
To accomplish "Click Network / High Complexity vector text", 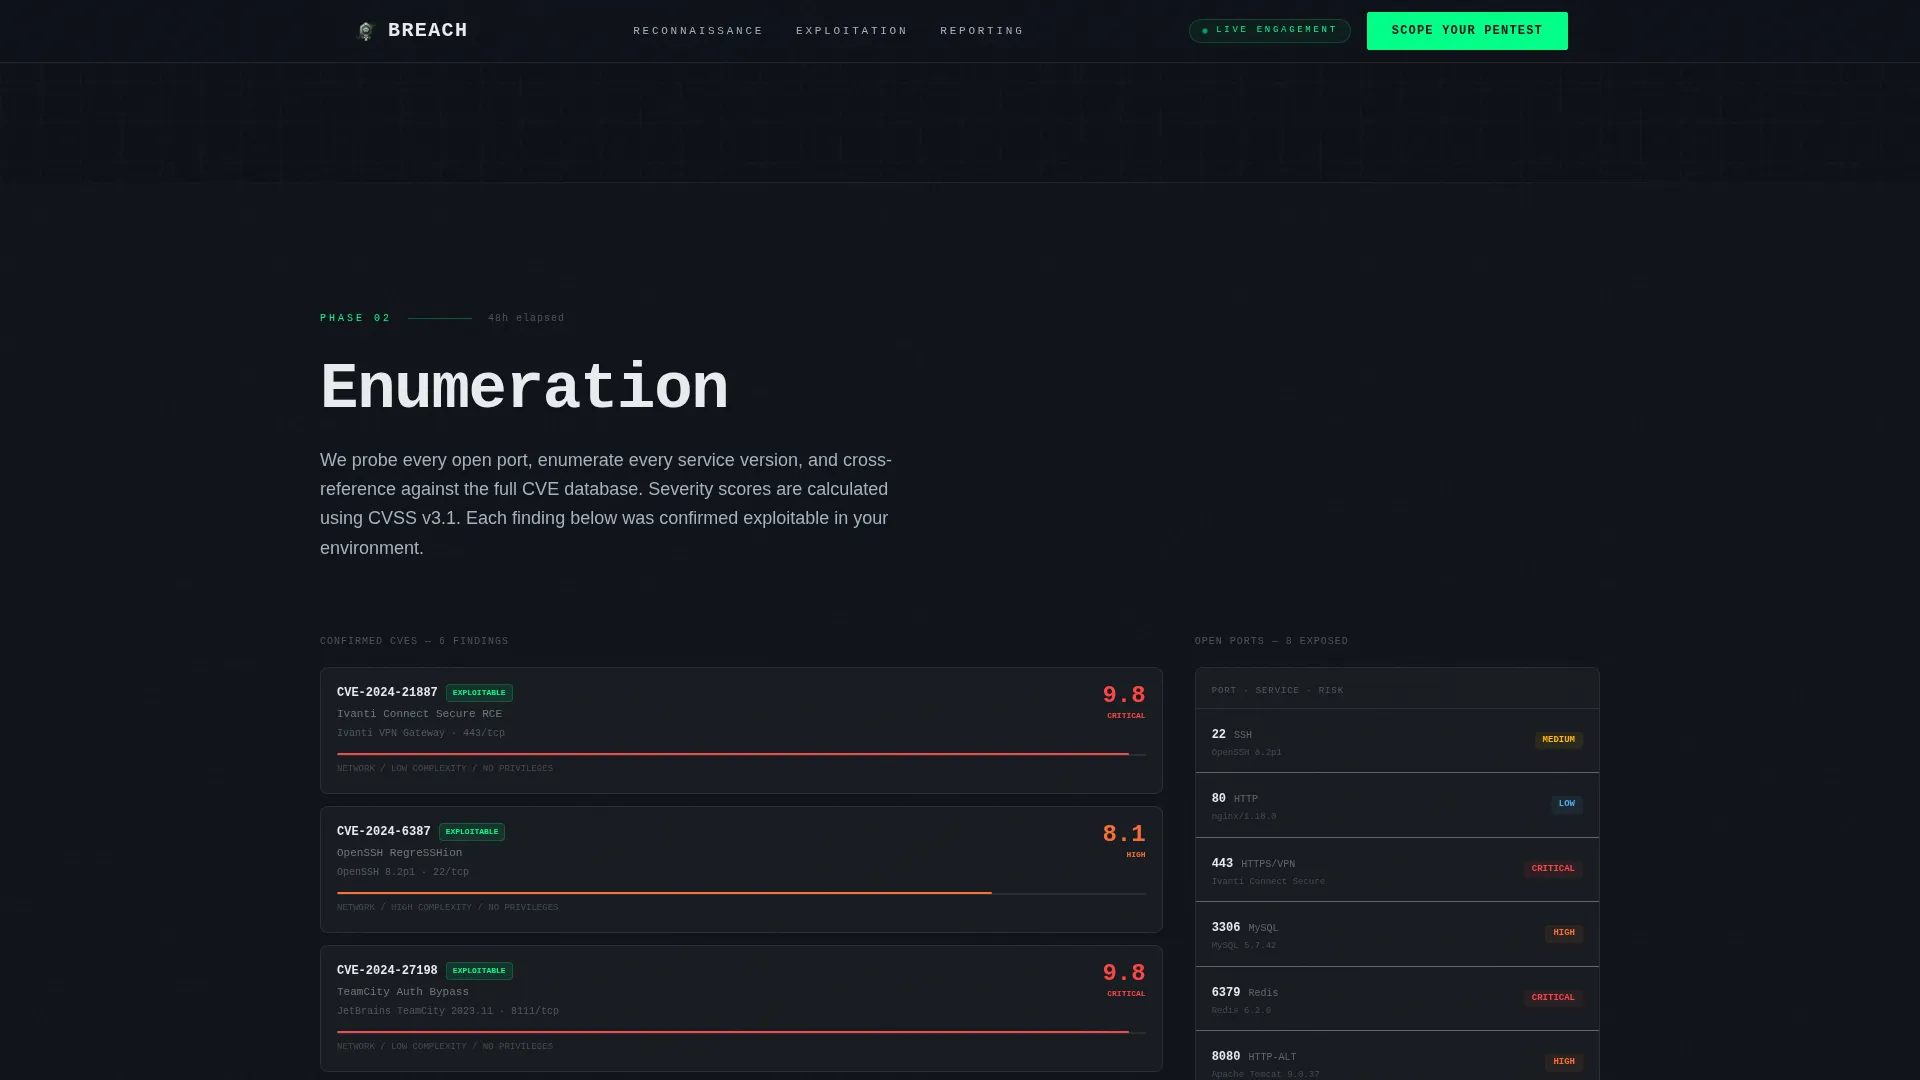I will tap(447, 908).
